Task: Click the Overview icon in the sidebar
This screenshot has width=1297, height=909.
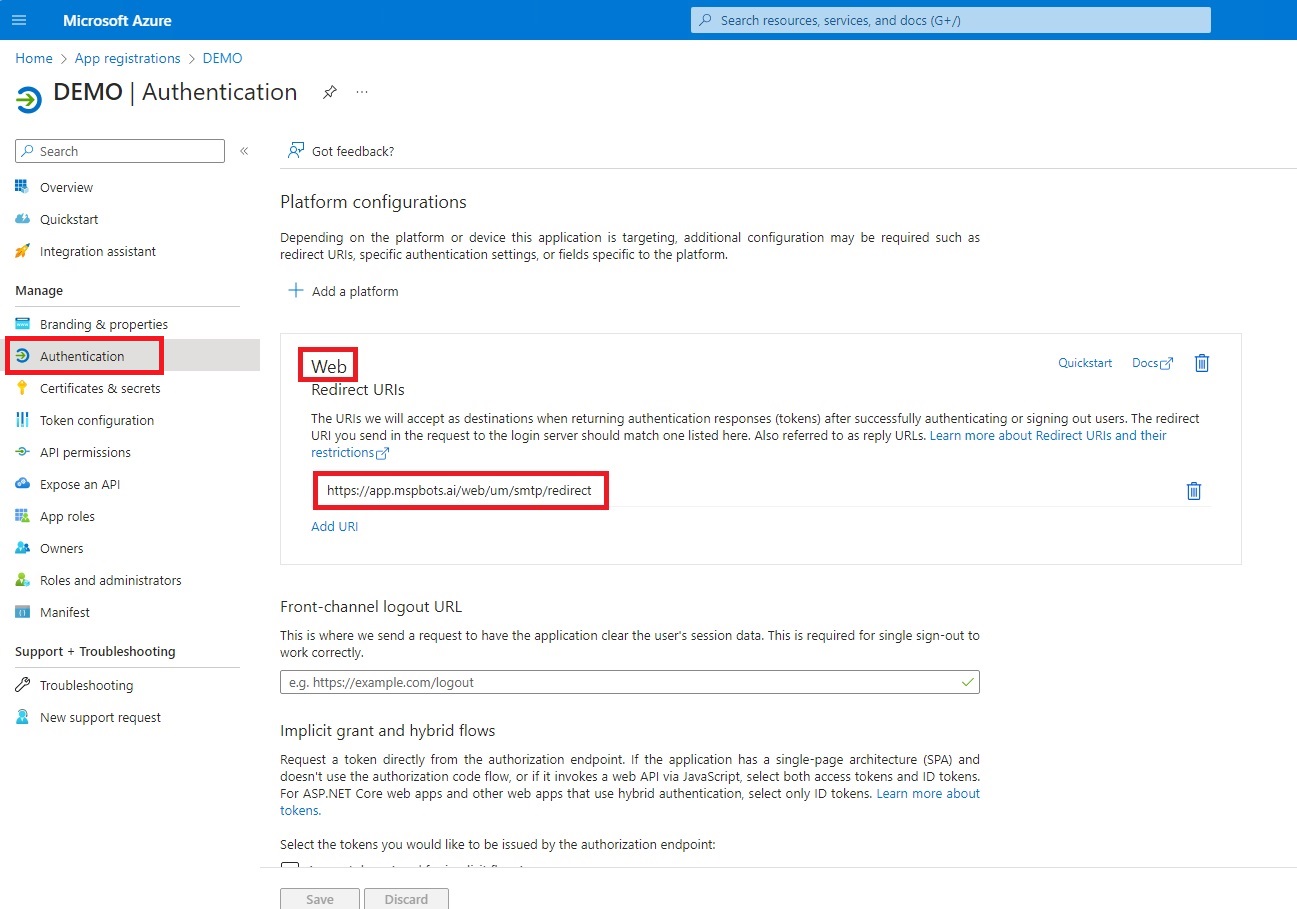Action: point(22,187)
